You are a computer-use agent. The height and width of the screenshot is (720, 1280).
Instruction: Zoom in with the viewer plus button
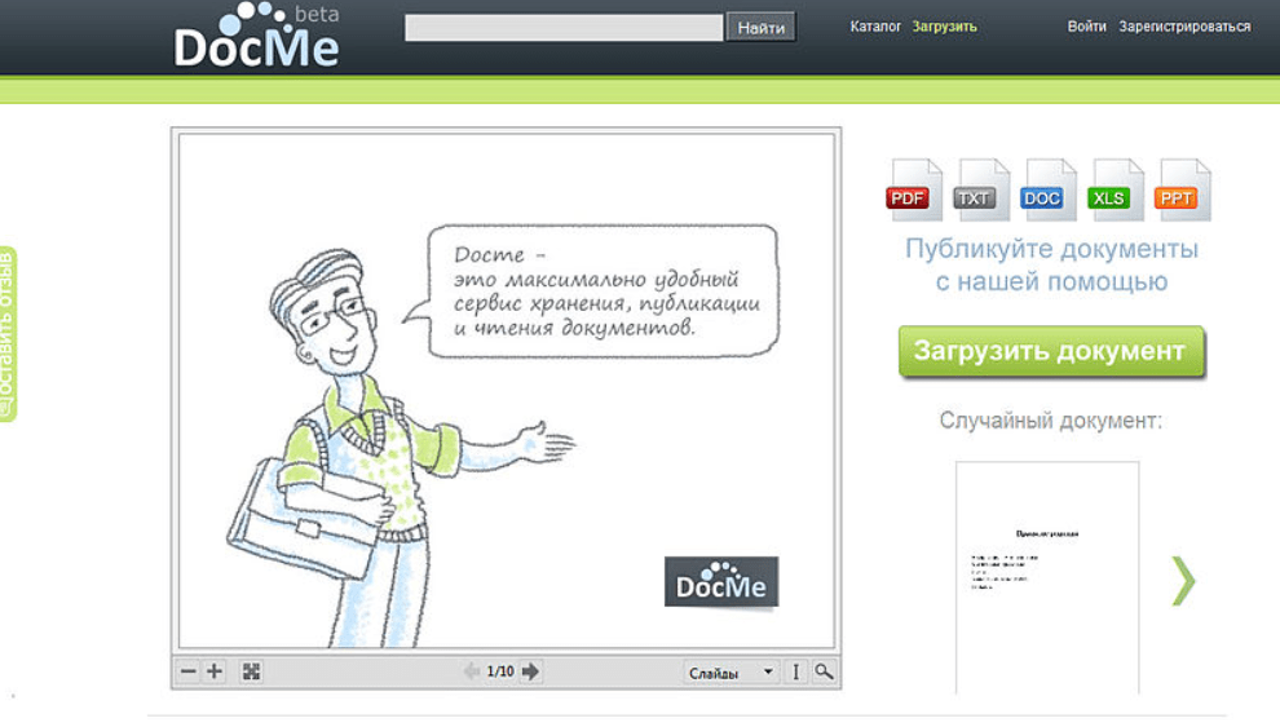(x=214, y=672)
